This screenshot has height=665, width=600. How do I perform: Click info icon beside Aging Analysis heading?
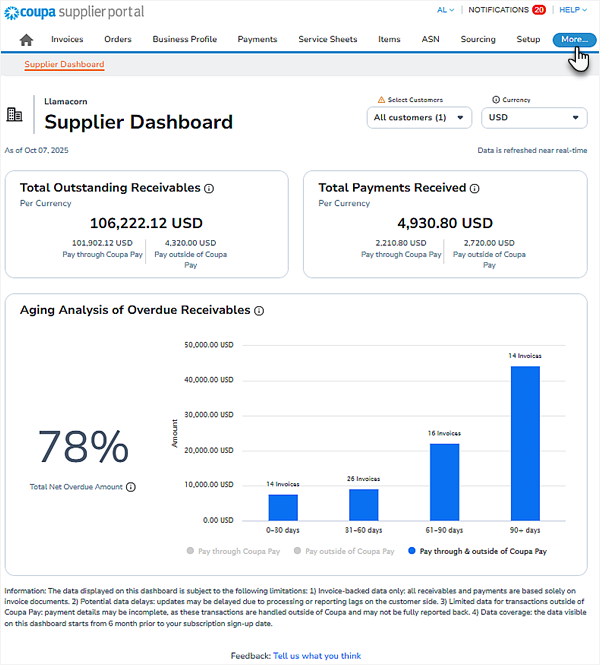click(x=259, y=311)
